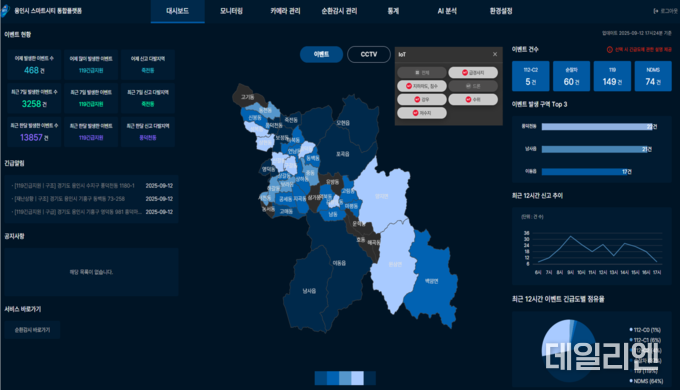Click the Yongin smart city platform logo
This screenshot has width=680, height=390.
[5, 11]
